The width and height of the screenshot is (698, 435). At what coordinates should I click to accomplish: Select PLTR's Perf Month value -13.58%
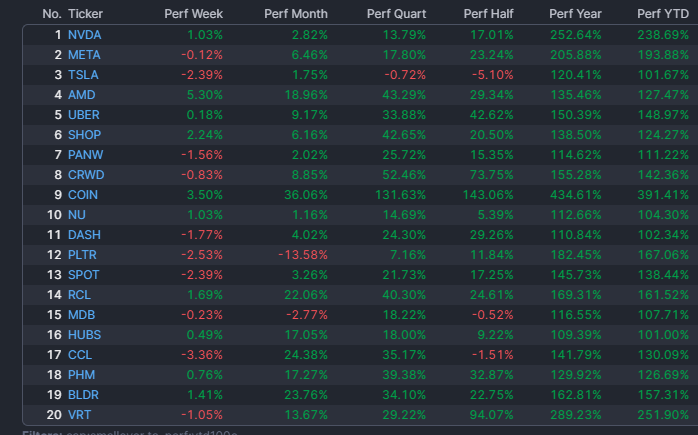click(303, 255)
